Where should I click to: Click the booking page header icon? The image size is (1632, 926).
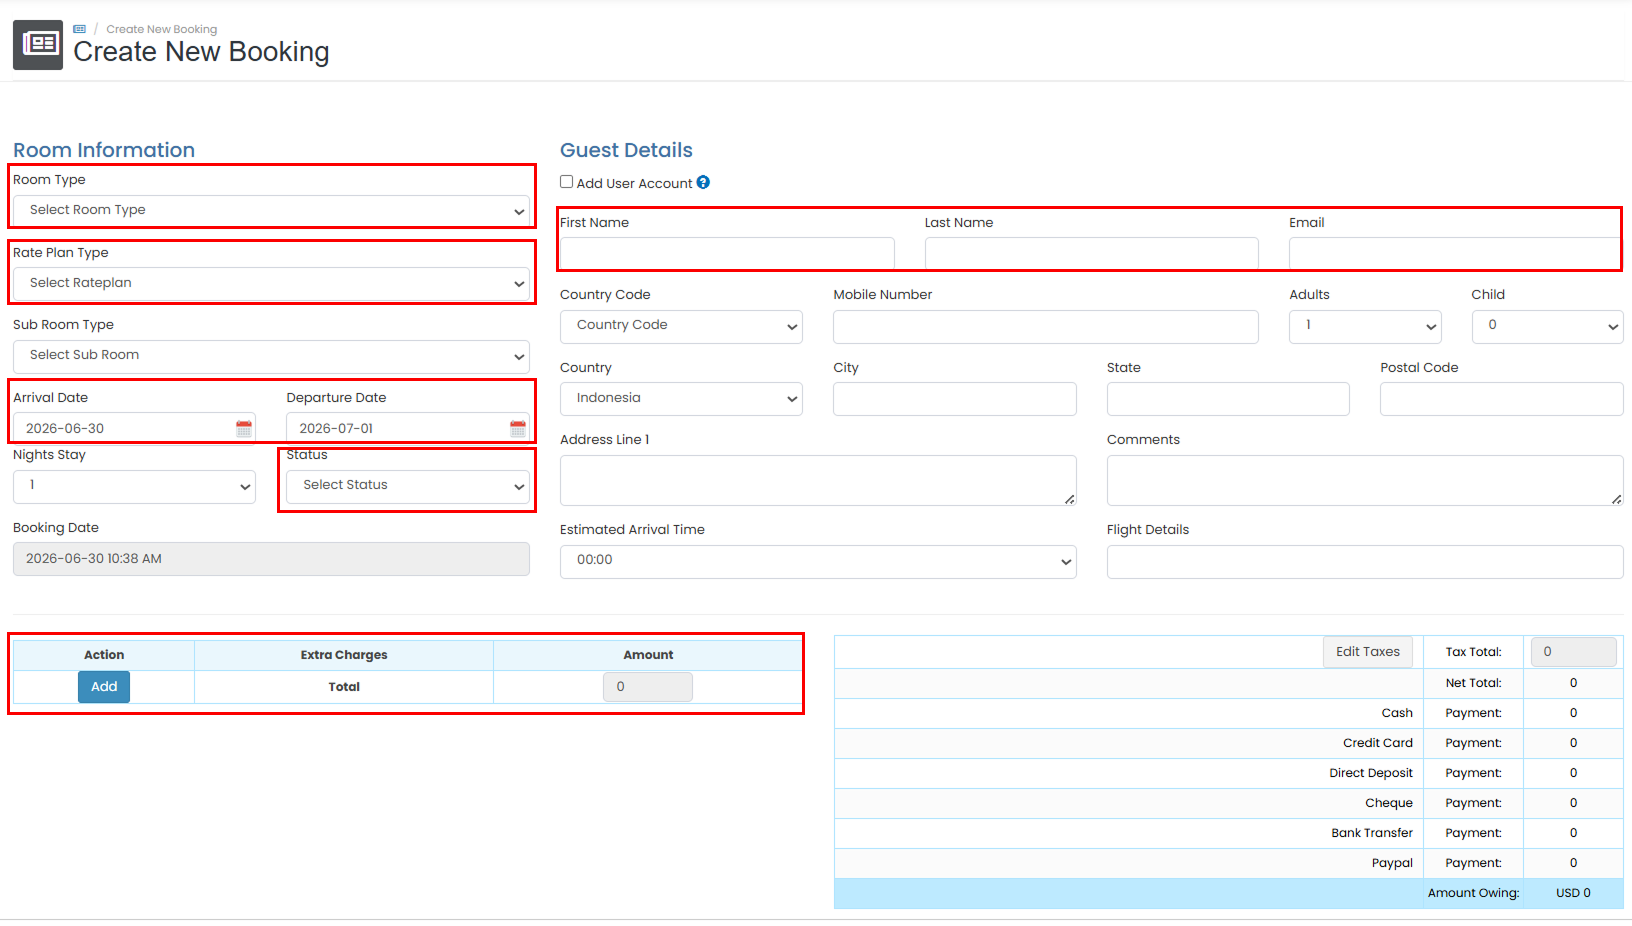(38, 45)
